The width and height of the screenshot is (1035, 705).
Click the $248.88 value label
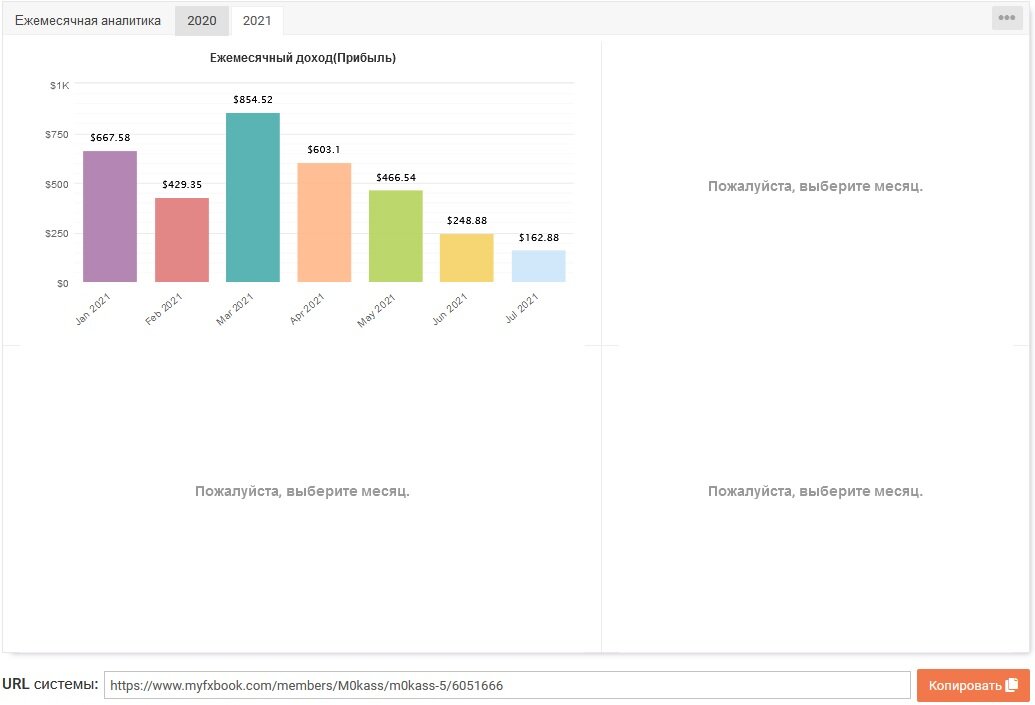point(467,220)
